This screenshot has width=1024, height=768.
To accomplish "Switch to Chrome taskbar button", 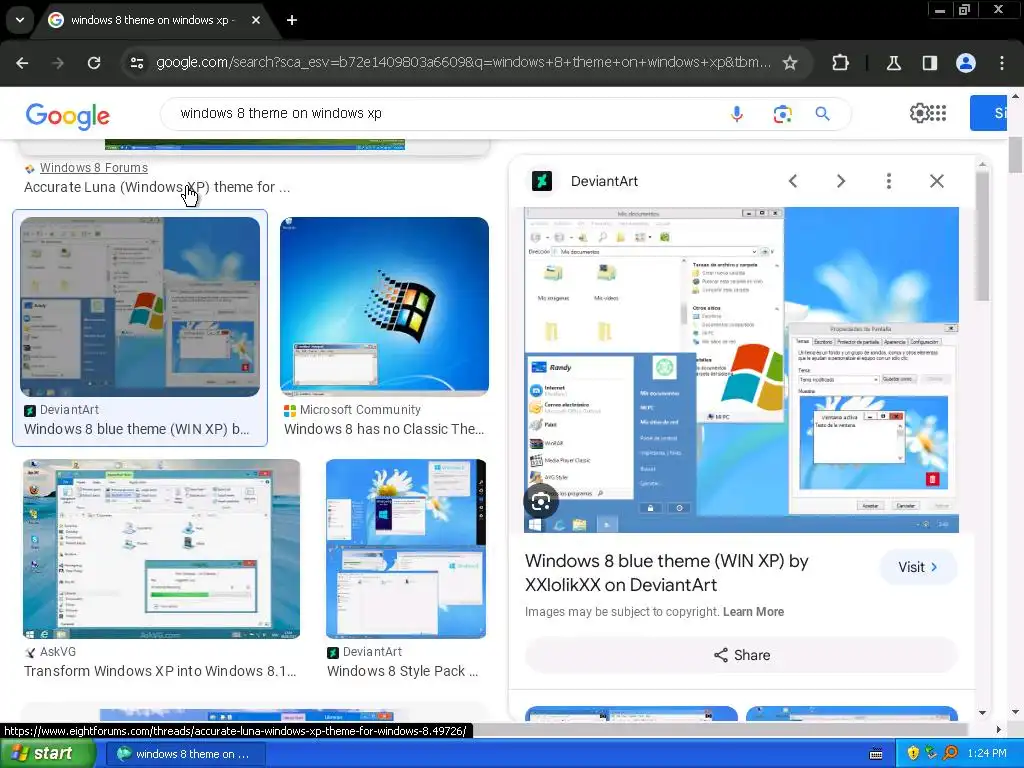I will [185, 754].
